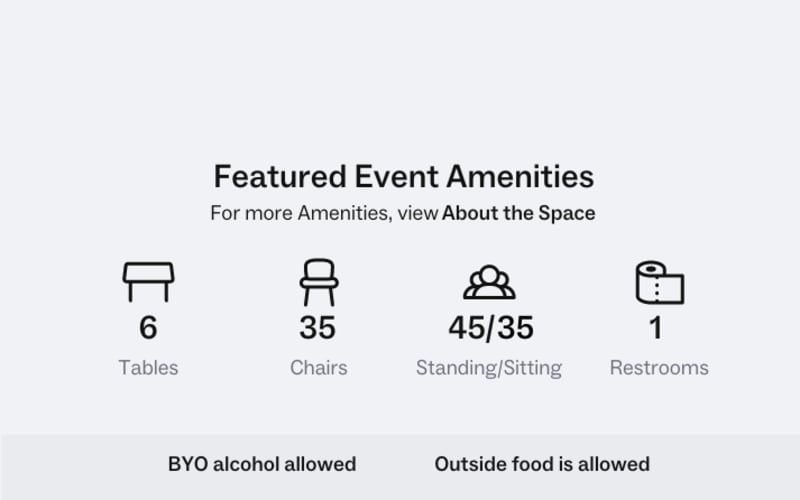The image size is (800, 500).
Task: Click the number 6 for tables
Action: coord(148,328)
